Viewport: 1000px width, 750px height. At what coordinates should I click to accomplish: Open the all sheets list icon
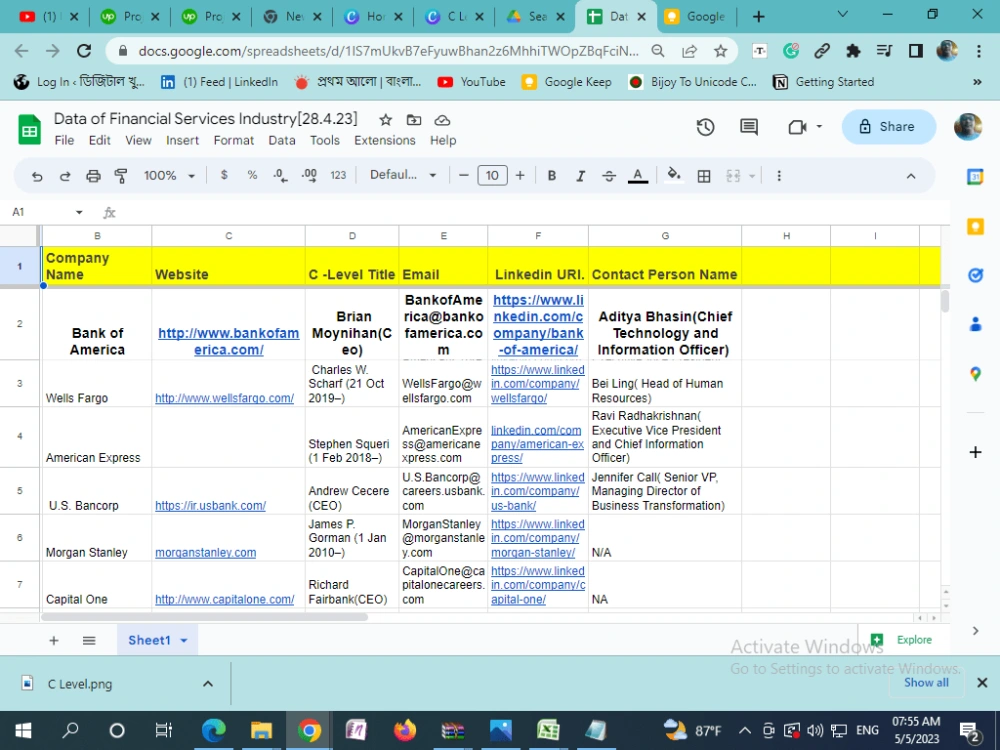point(89,640)
